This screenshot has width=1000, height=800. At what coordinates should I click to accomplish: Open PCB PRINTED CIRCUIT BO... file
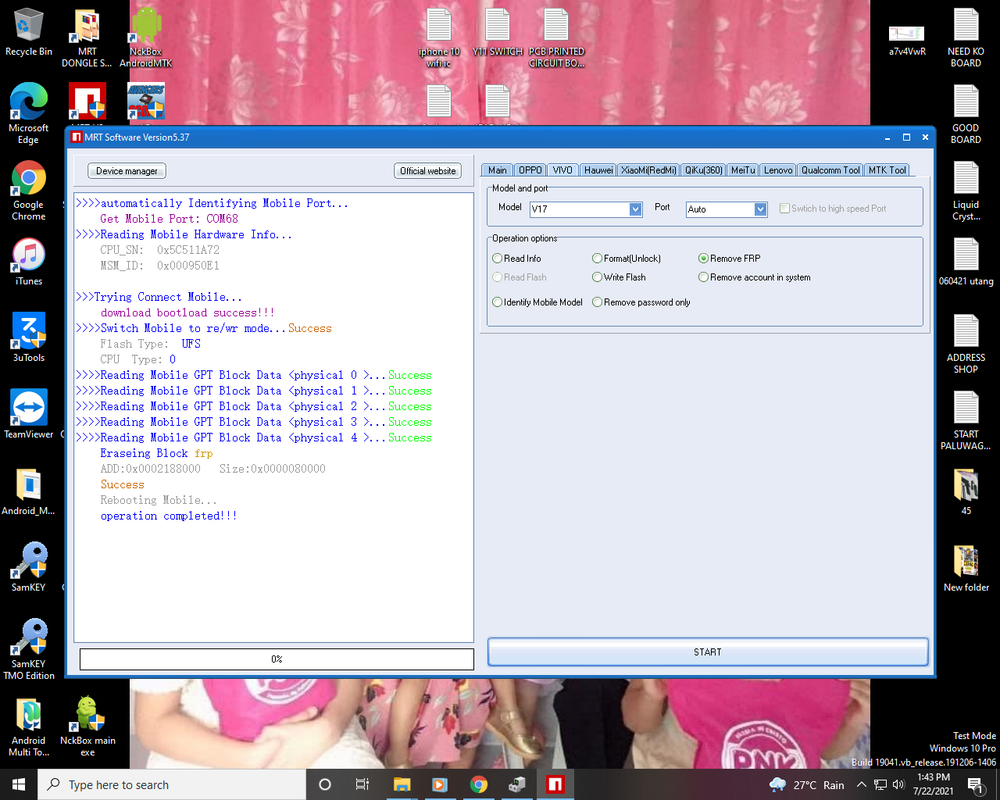[x=556, y=38]
